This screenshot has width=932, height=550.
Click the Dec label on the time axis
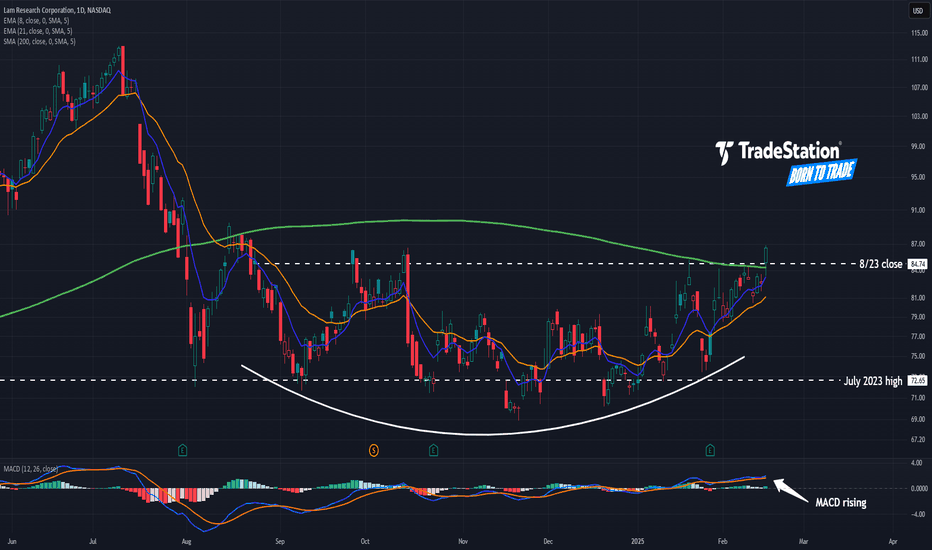pos(548,542)
